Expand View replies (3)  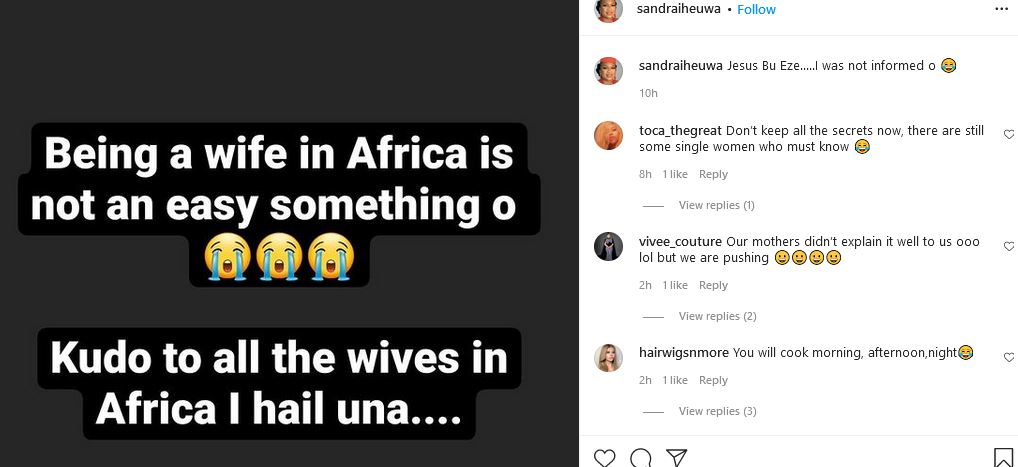(716, 411)
